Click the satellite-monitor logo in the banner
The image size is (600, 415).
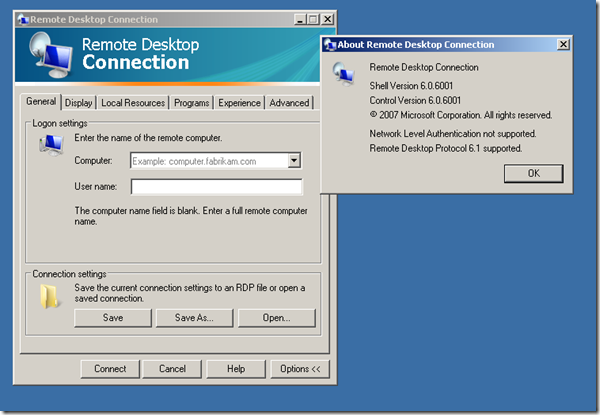click(51, 55)
